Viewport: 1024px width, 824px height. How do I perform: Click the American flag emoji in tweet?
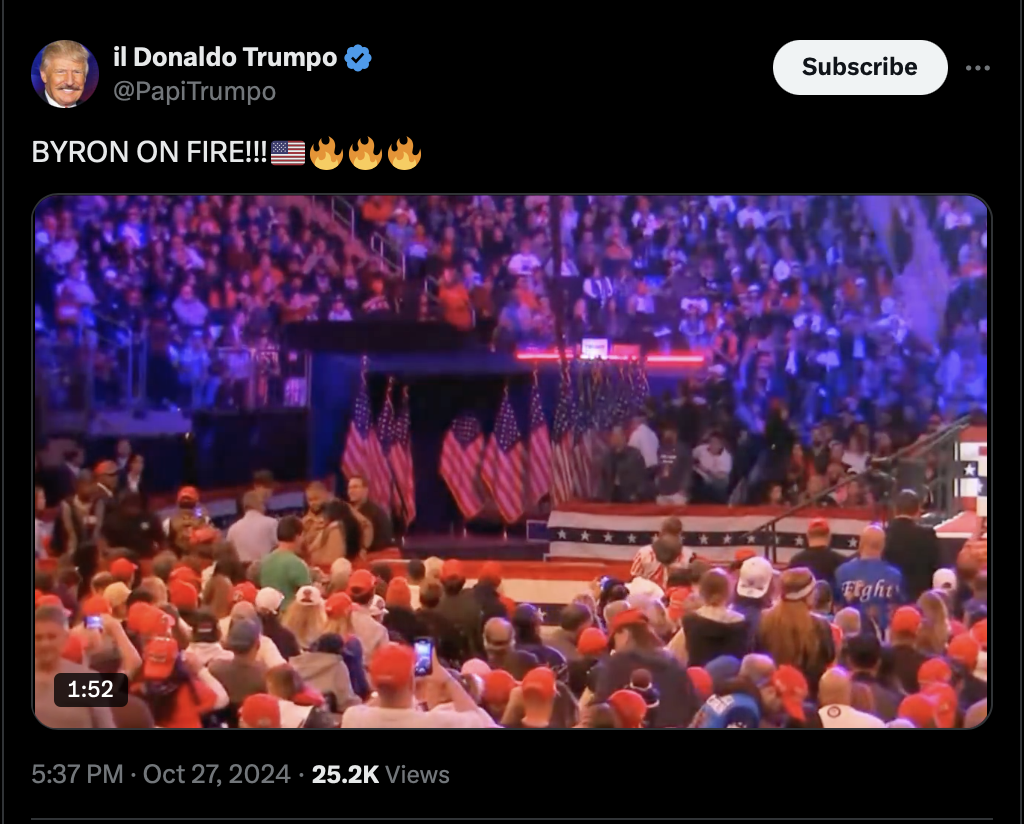pyautogui.click(x=288, y=153)
